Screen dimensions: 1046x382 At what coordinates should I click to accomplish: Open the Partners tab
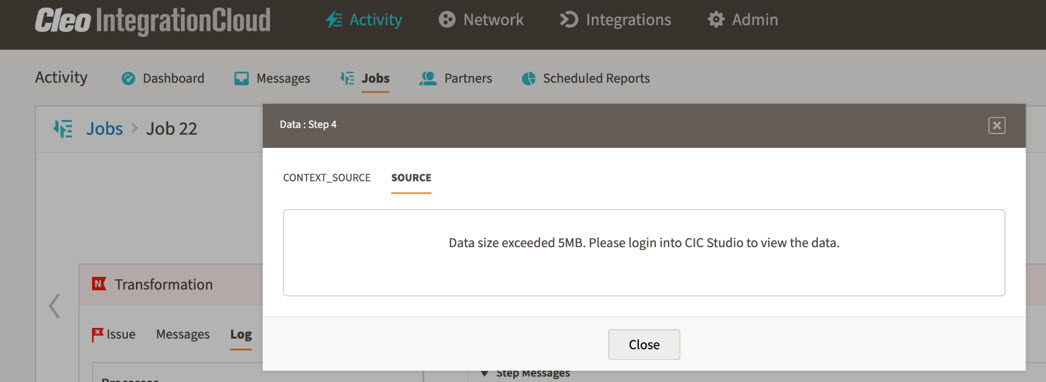tap(456, 78)
